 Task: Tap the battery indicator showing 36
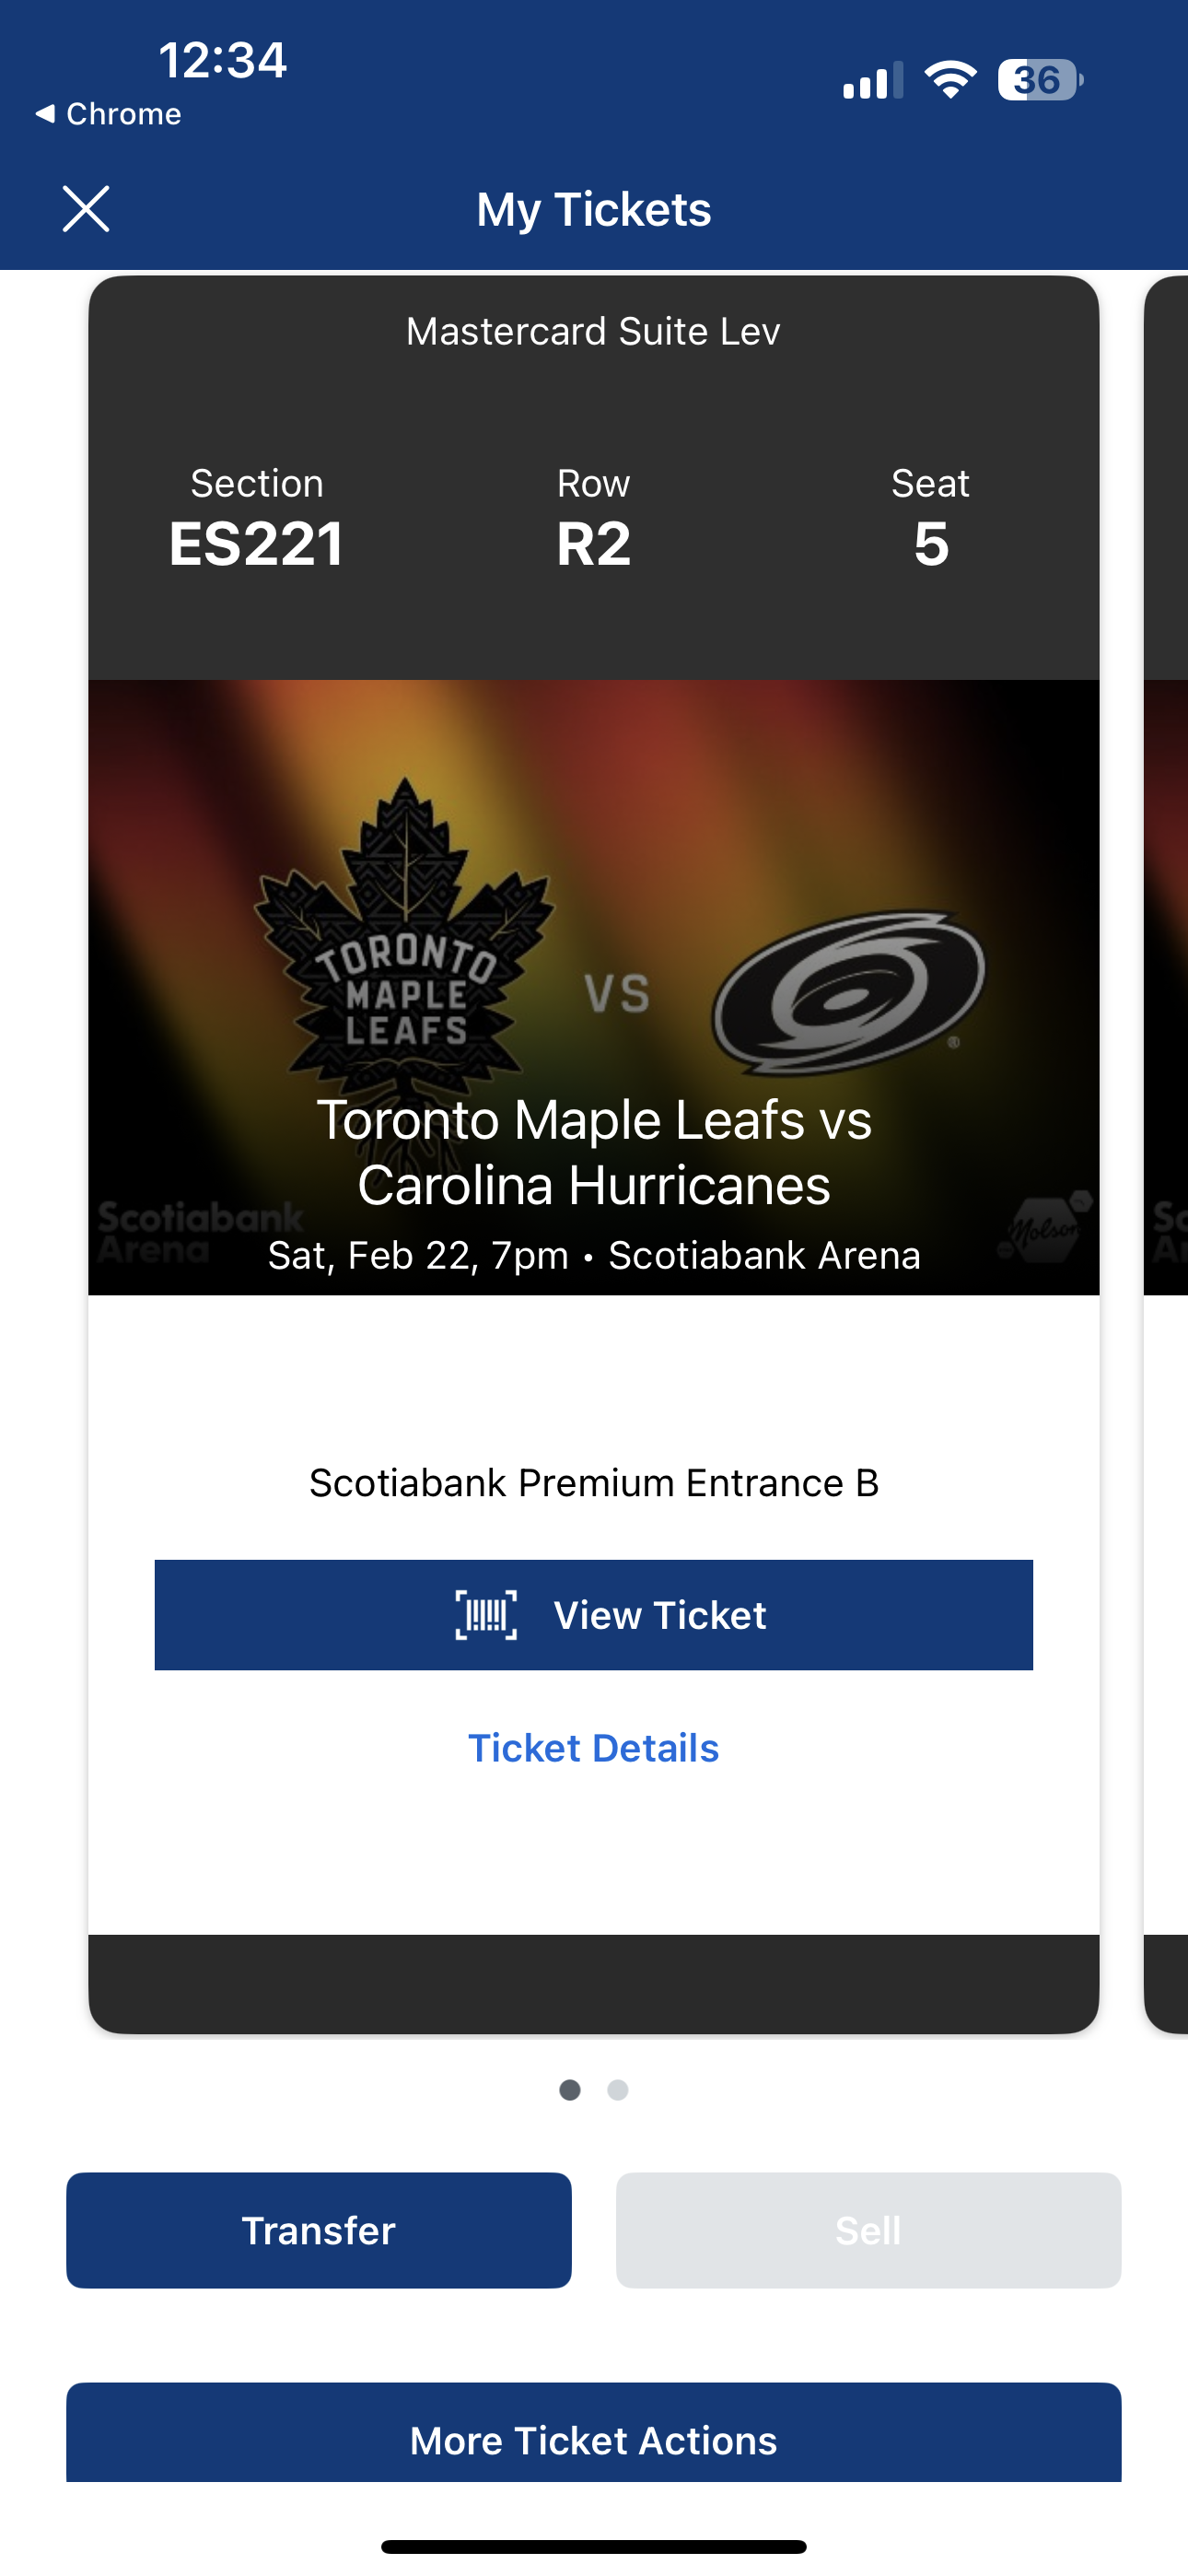click(x=1040, y=80)
